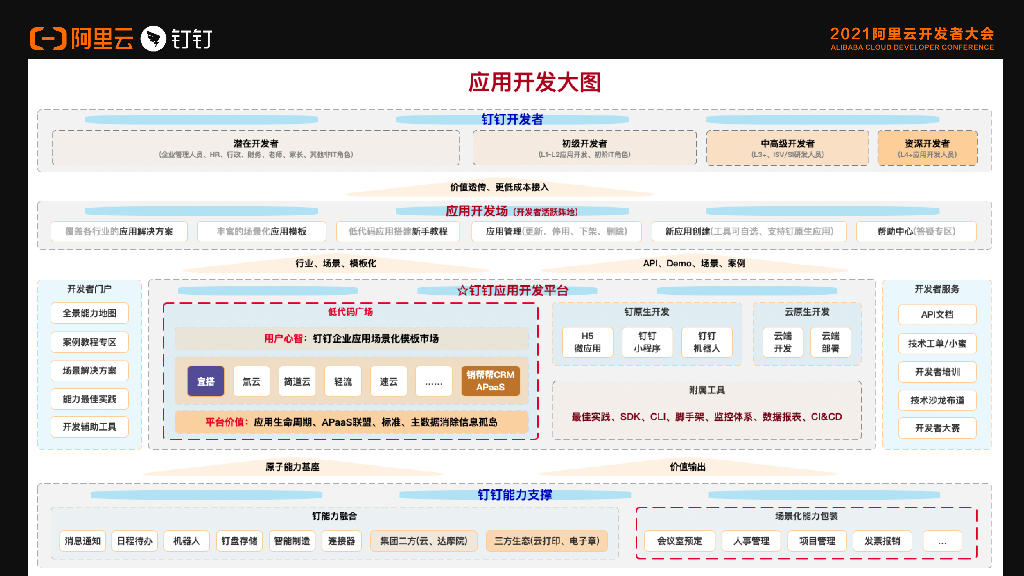Screen dimensions: 1024x576
Task: Select the 简道云 tile
Action: point(297,381)
